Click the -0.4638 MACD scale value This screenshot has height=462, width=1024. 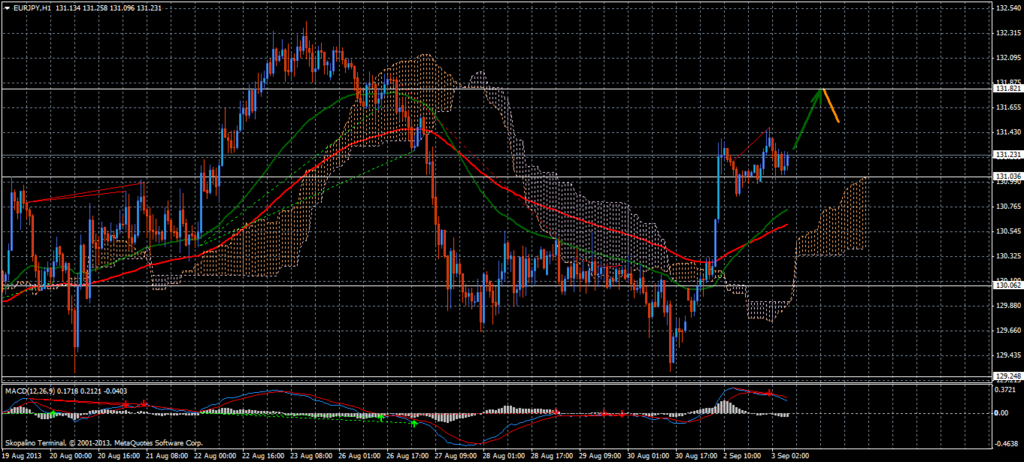point(1008,444)
